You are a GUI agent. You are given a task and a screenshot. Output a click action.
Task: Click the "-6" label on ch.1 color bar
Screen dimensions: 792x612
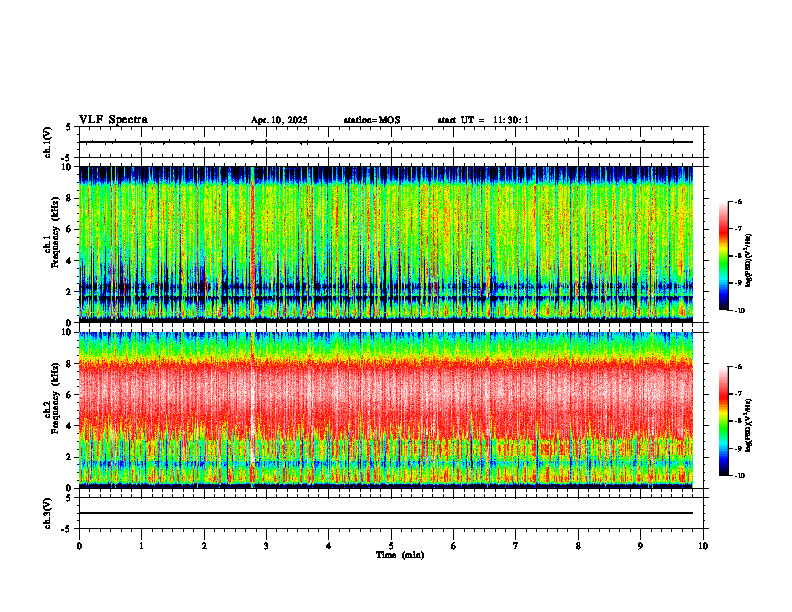(x=738, y=202)
